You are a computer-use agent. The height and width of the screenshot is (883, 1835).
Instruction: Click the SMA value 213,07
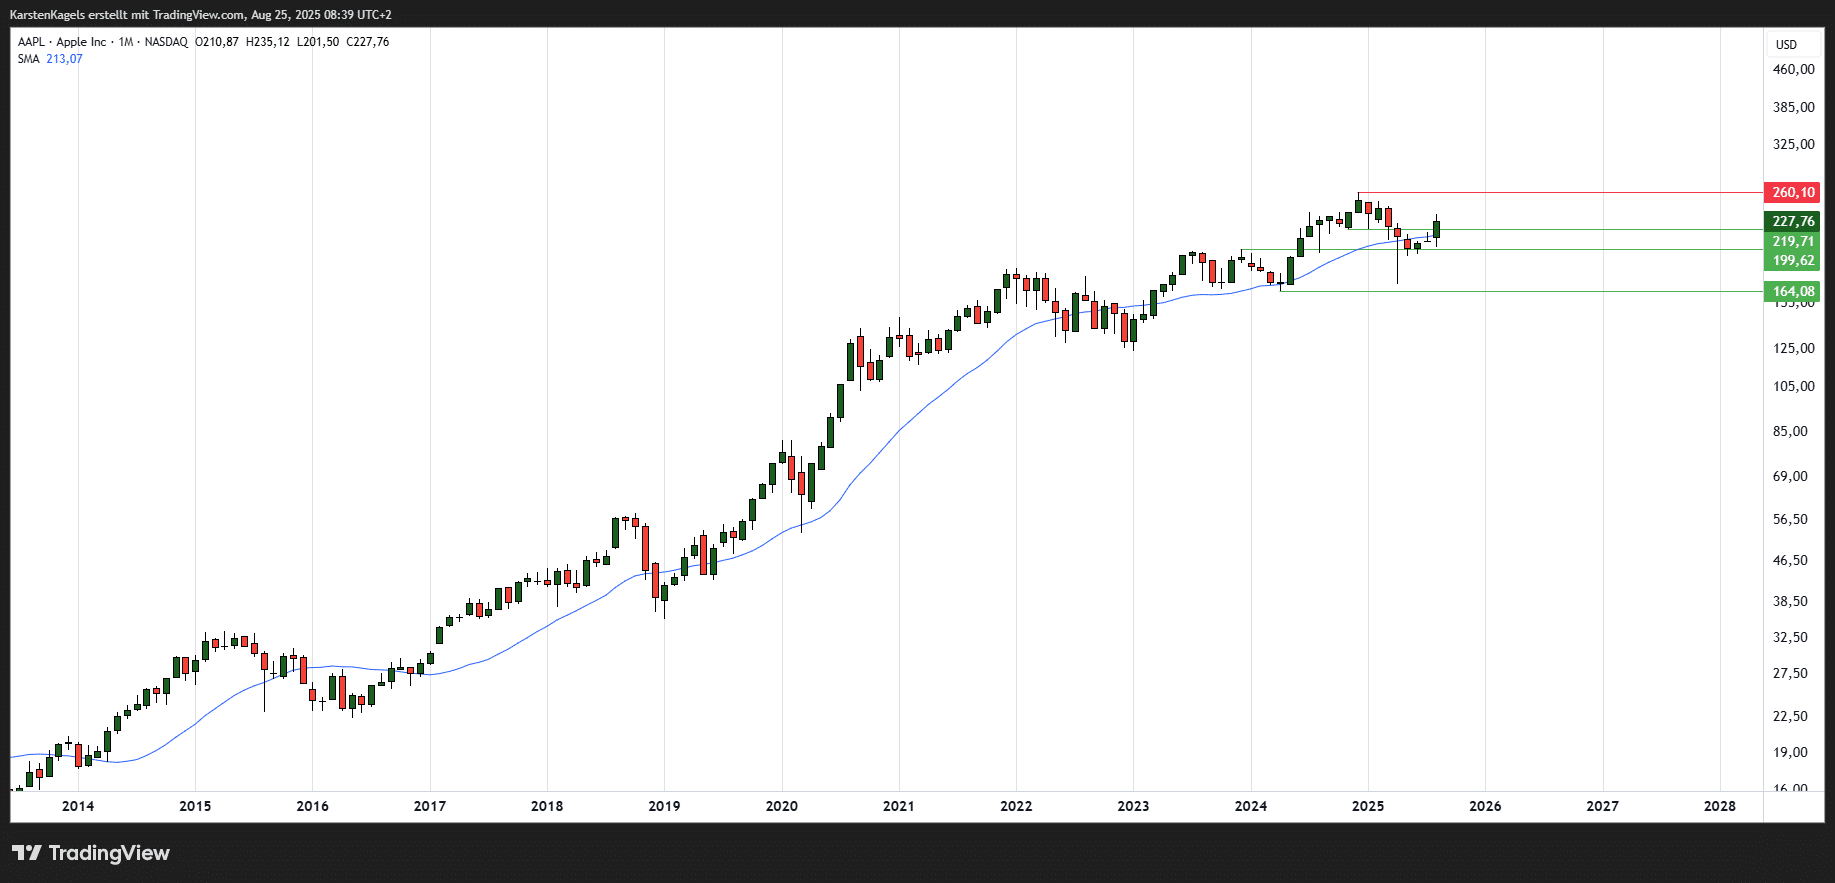tap(64, 59)
